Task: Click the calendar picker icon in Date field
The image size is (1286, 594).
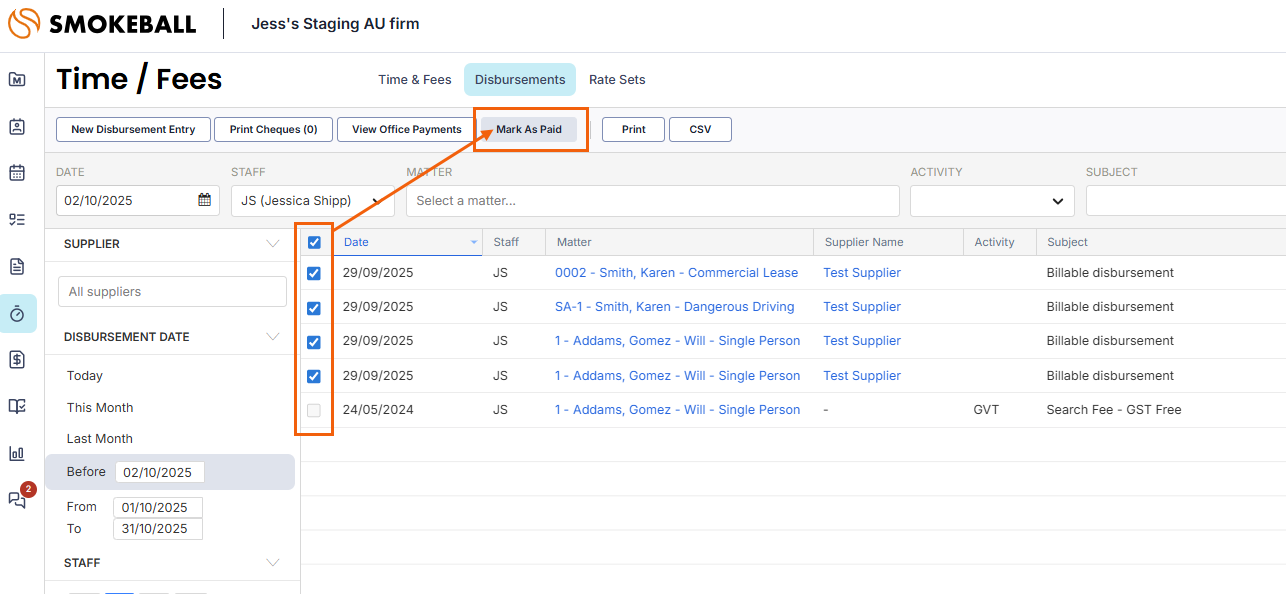Action: tap(205, 200)
